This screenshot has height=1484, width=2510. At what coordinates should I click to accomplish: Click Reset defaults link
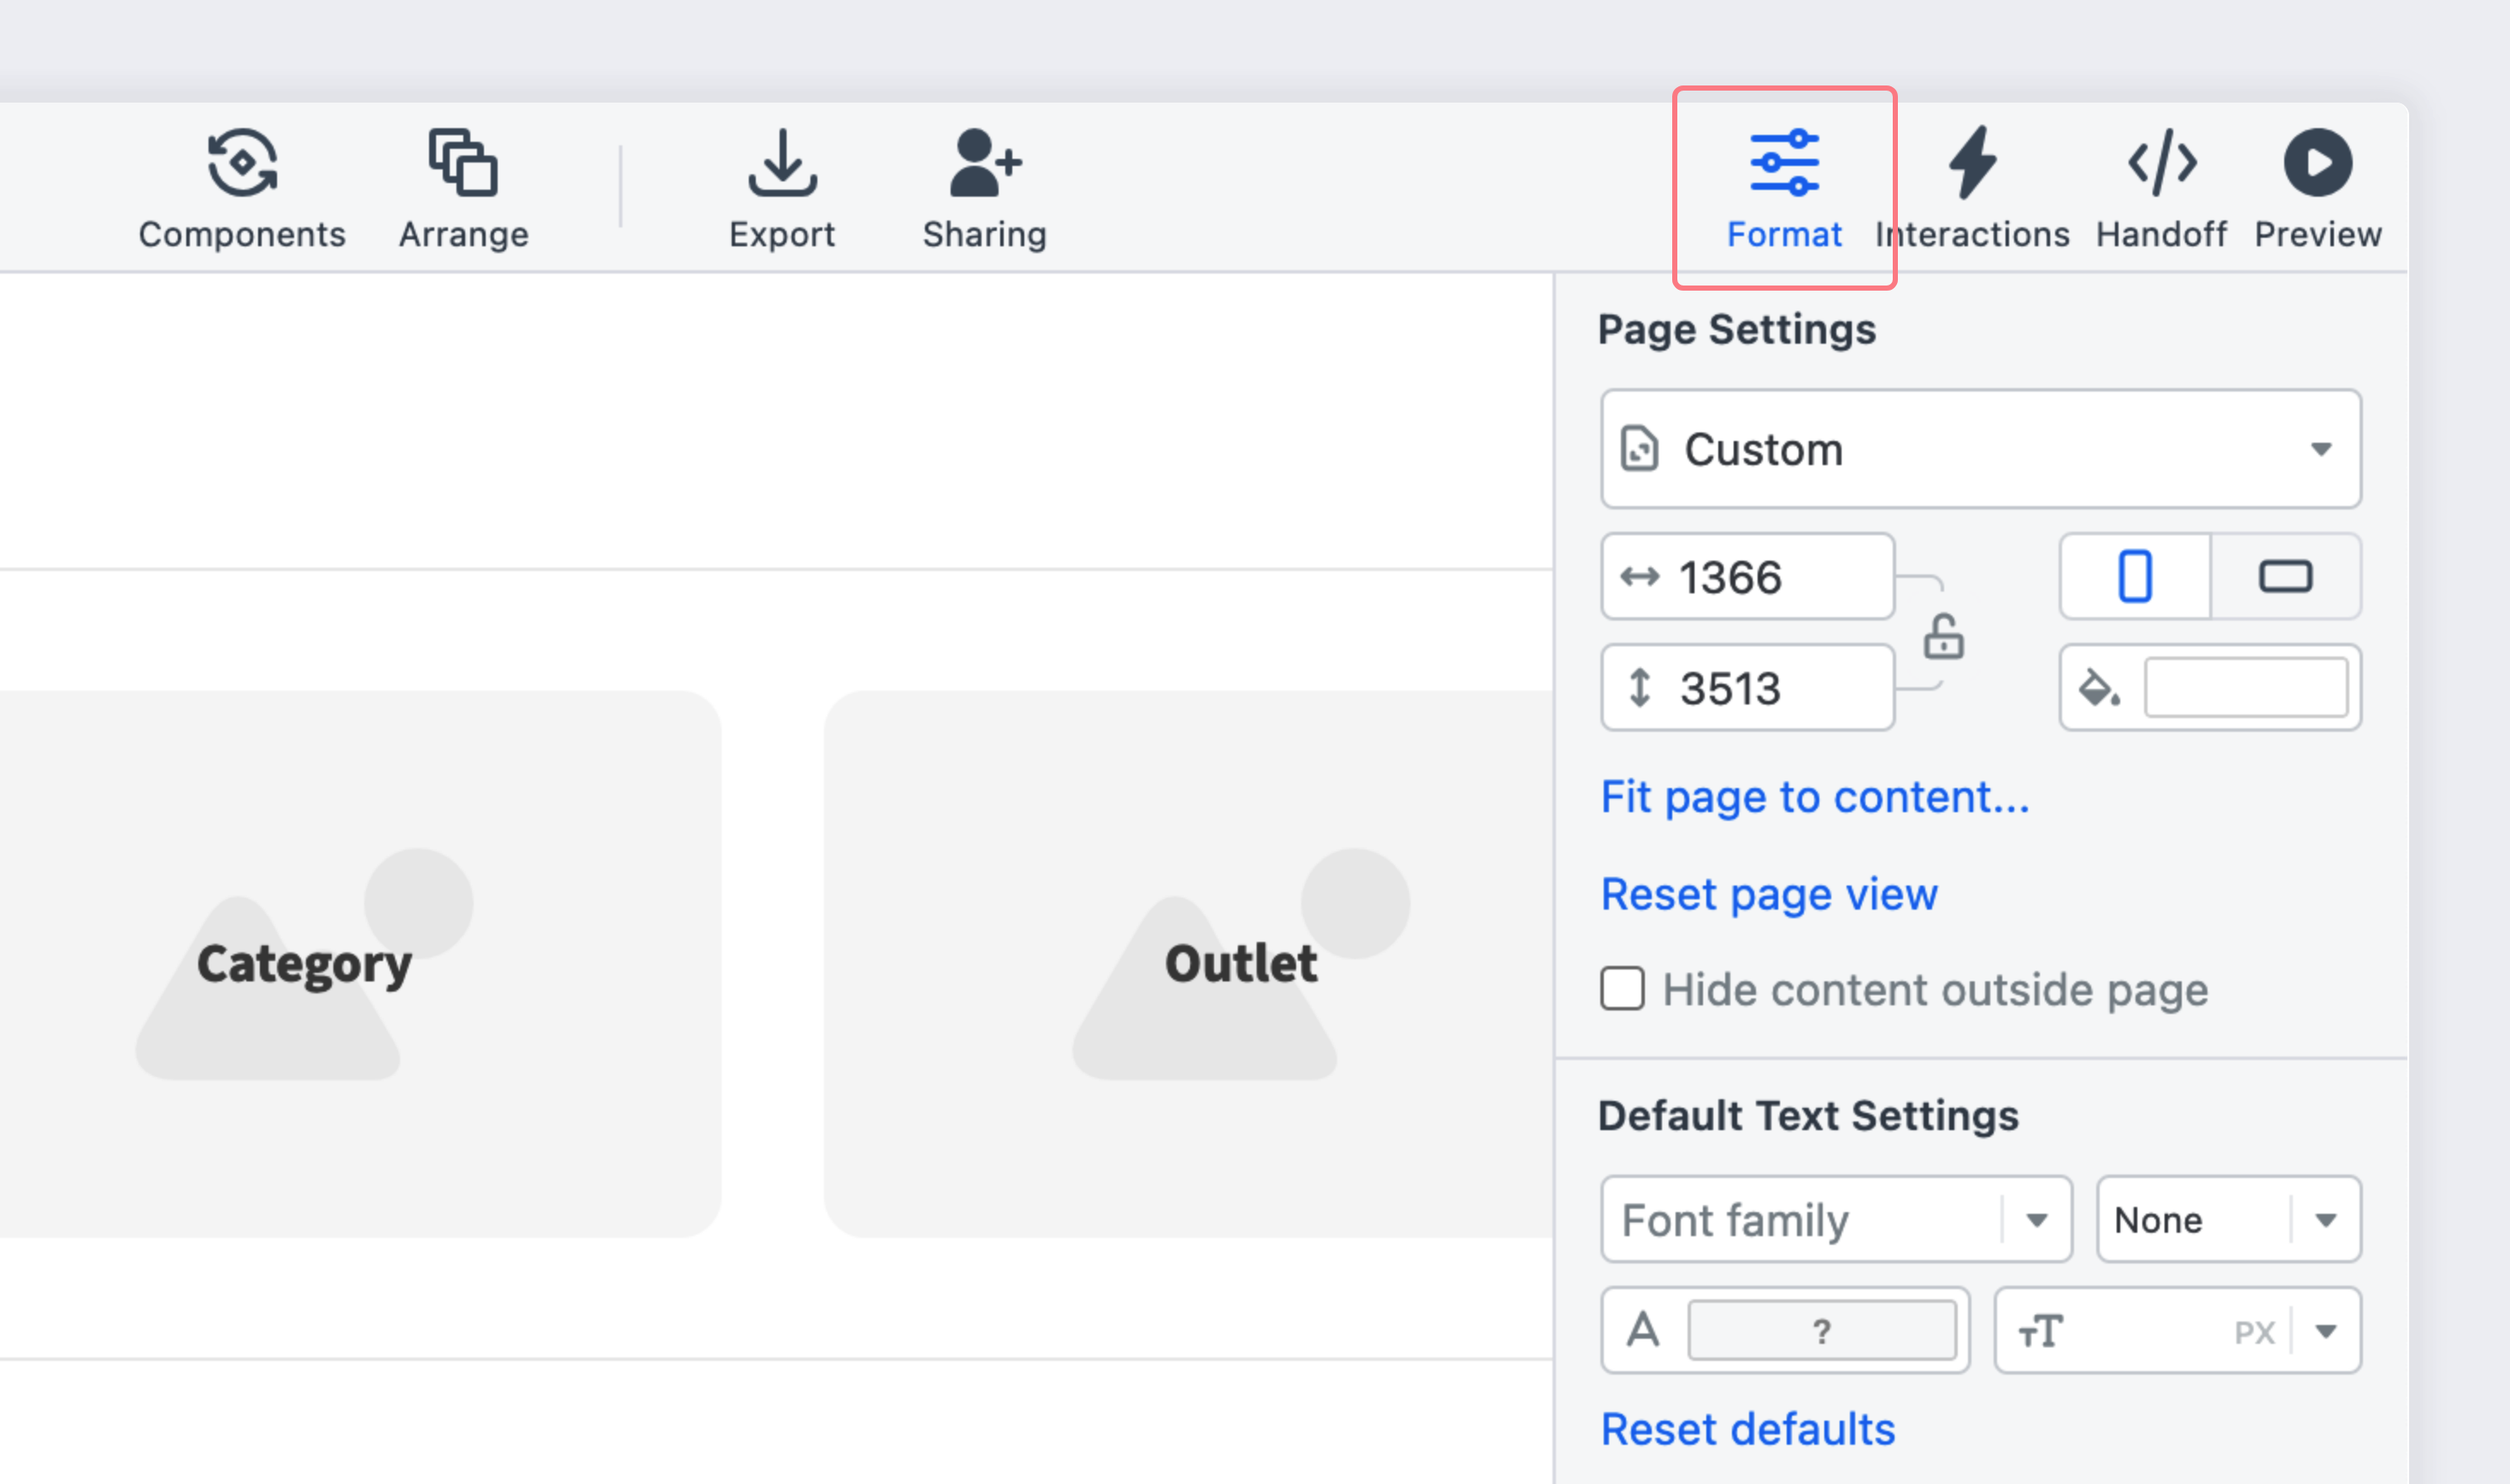coord(1748,1430)
